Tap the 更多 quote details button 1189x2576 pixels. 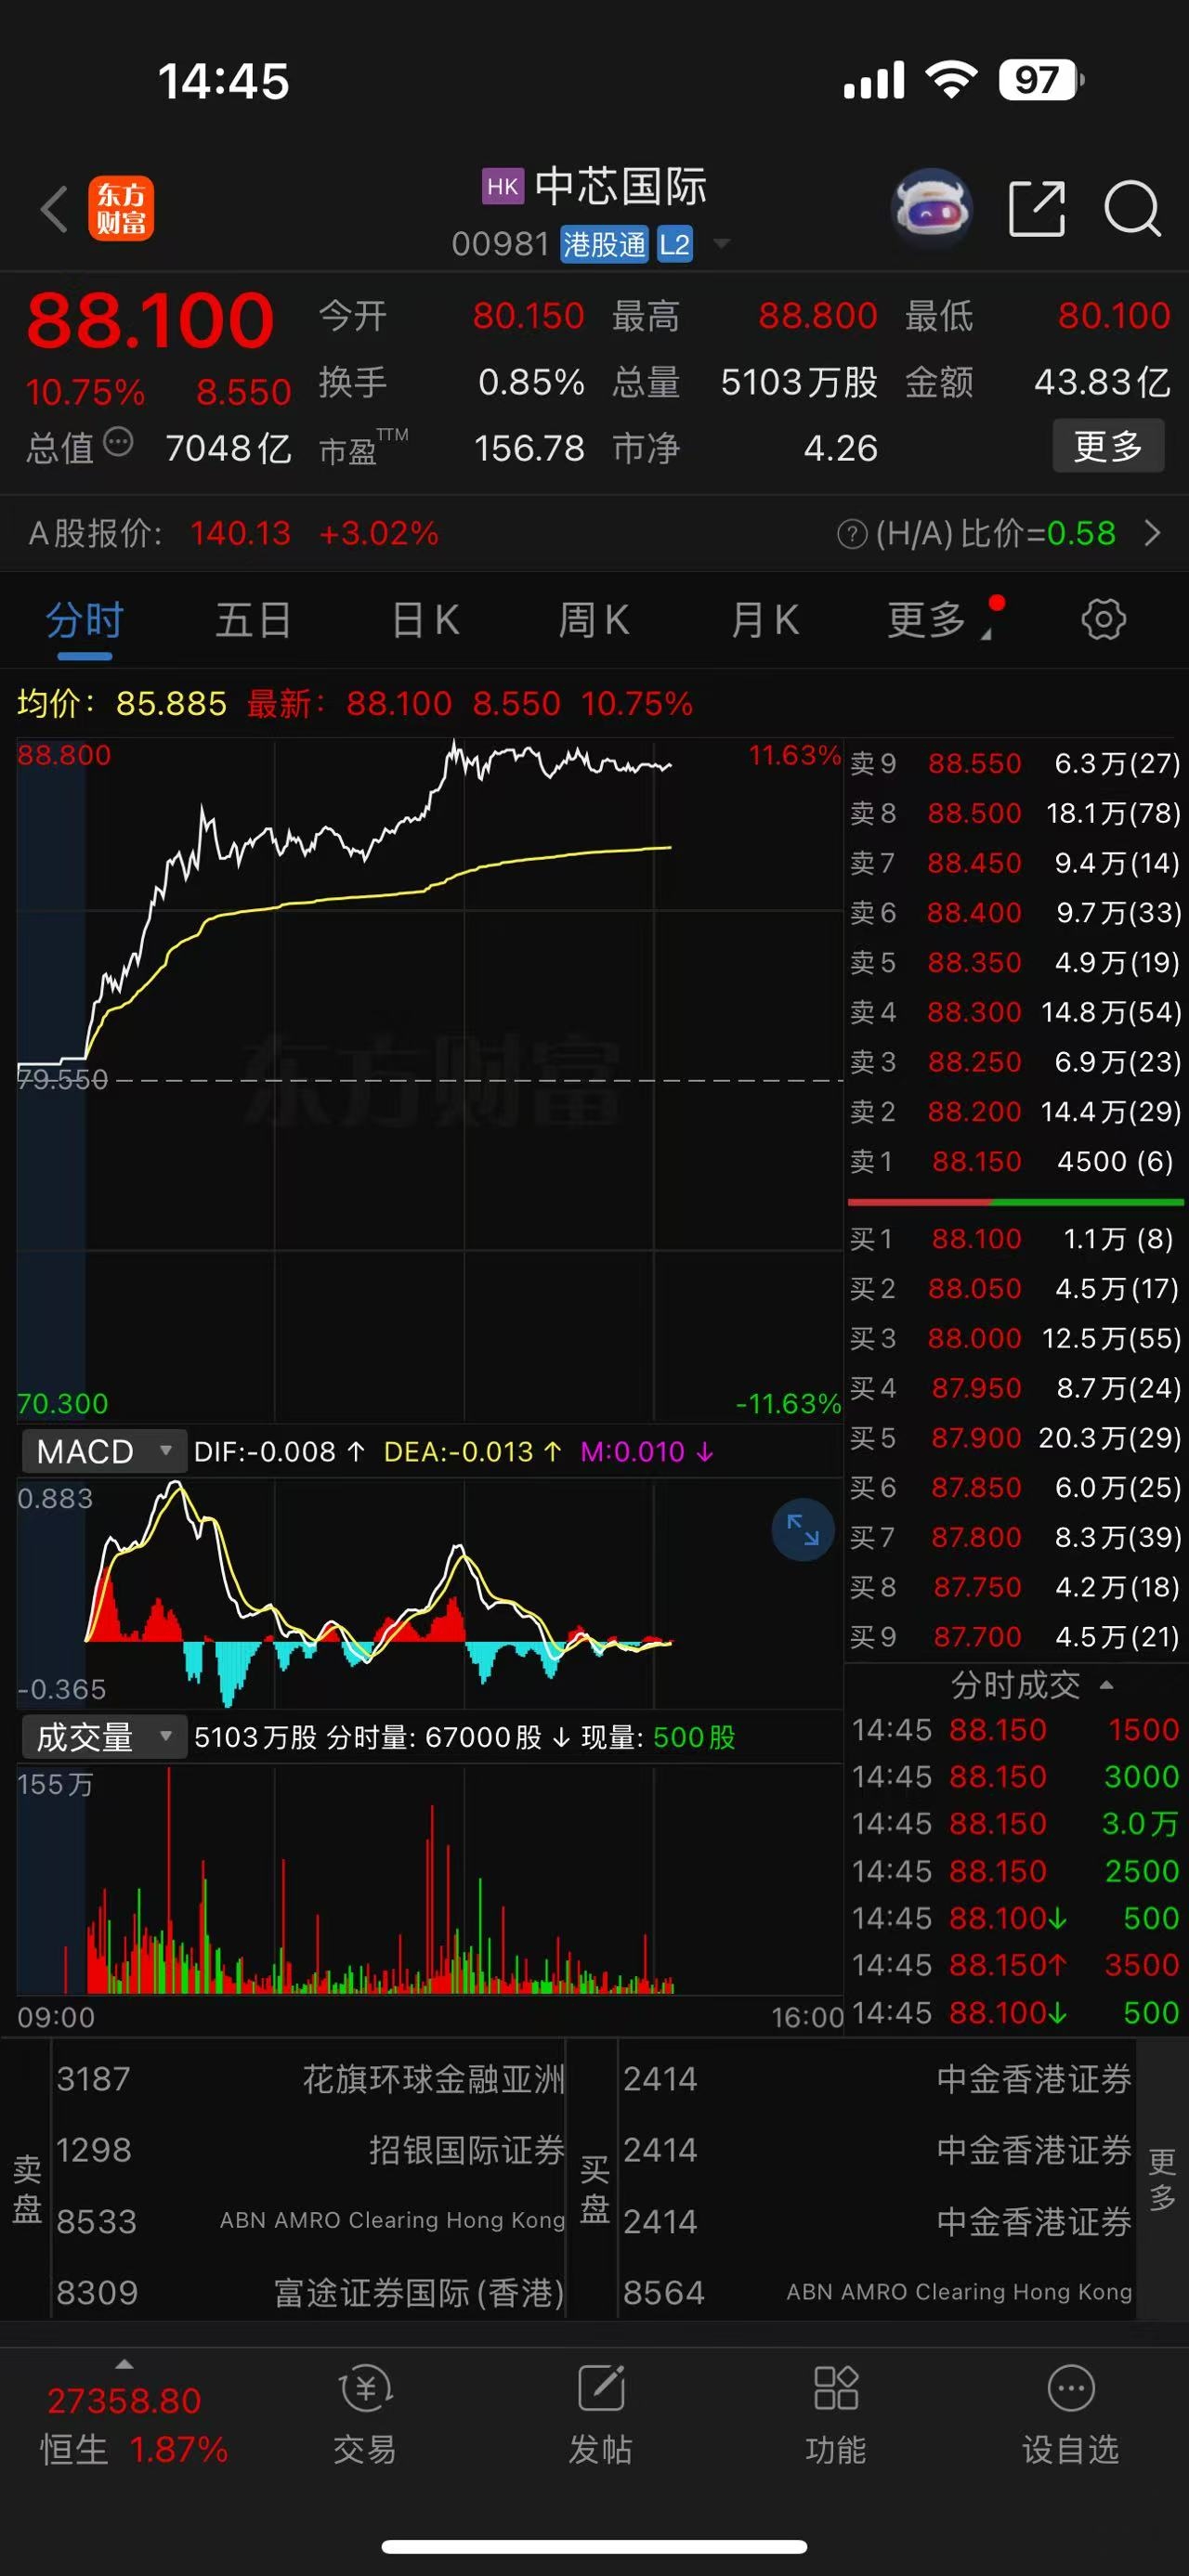click(x=1108, y=446)
